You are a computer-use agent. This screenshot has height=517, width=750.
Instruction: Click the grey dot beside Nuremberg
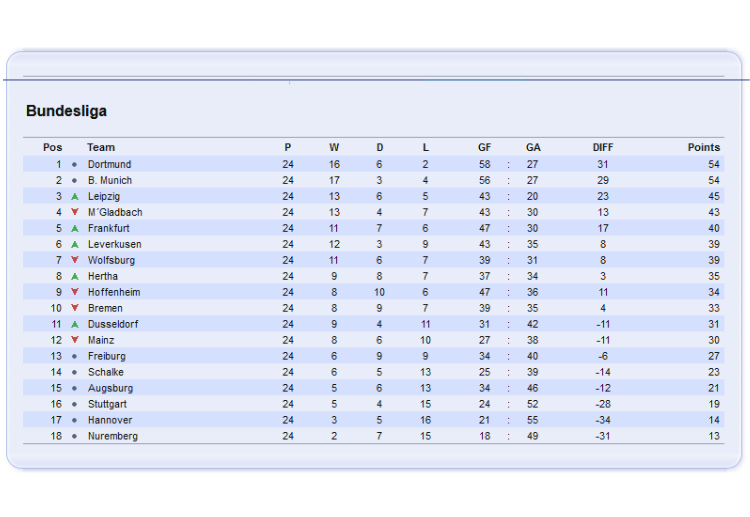pos(74,437)
